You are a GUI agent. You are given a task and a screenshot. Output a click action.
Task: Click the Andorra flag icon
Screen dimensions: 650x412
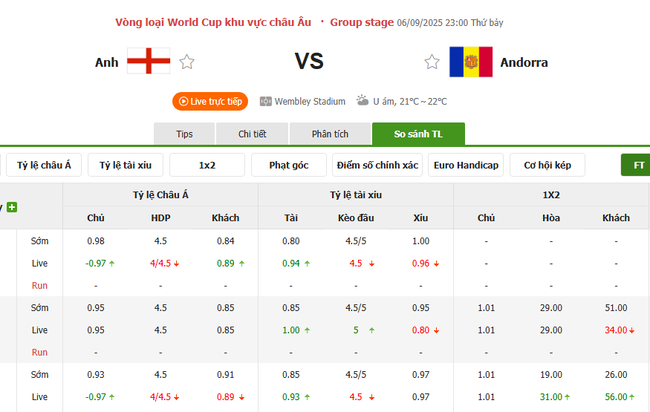pyautogui.click(x=470, y=62)
